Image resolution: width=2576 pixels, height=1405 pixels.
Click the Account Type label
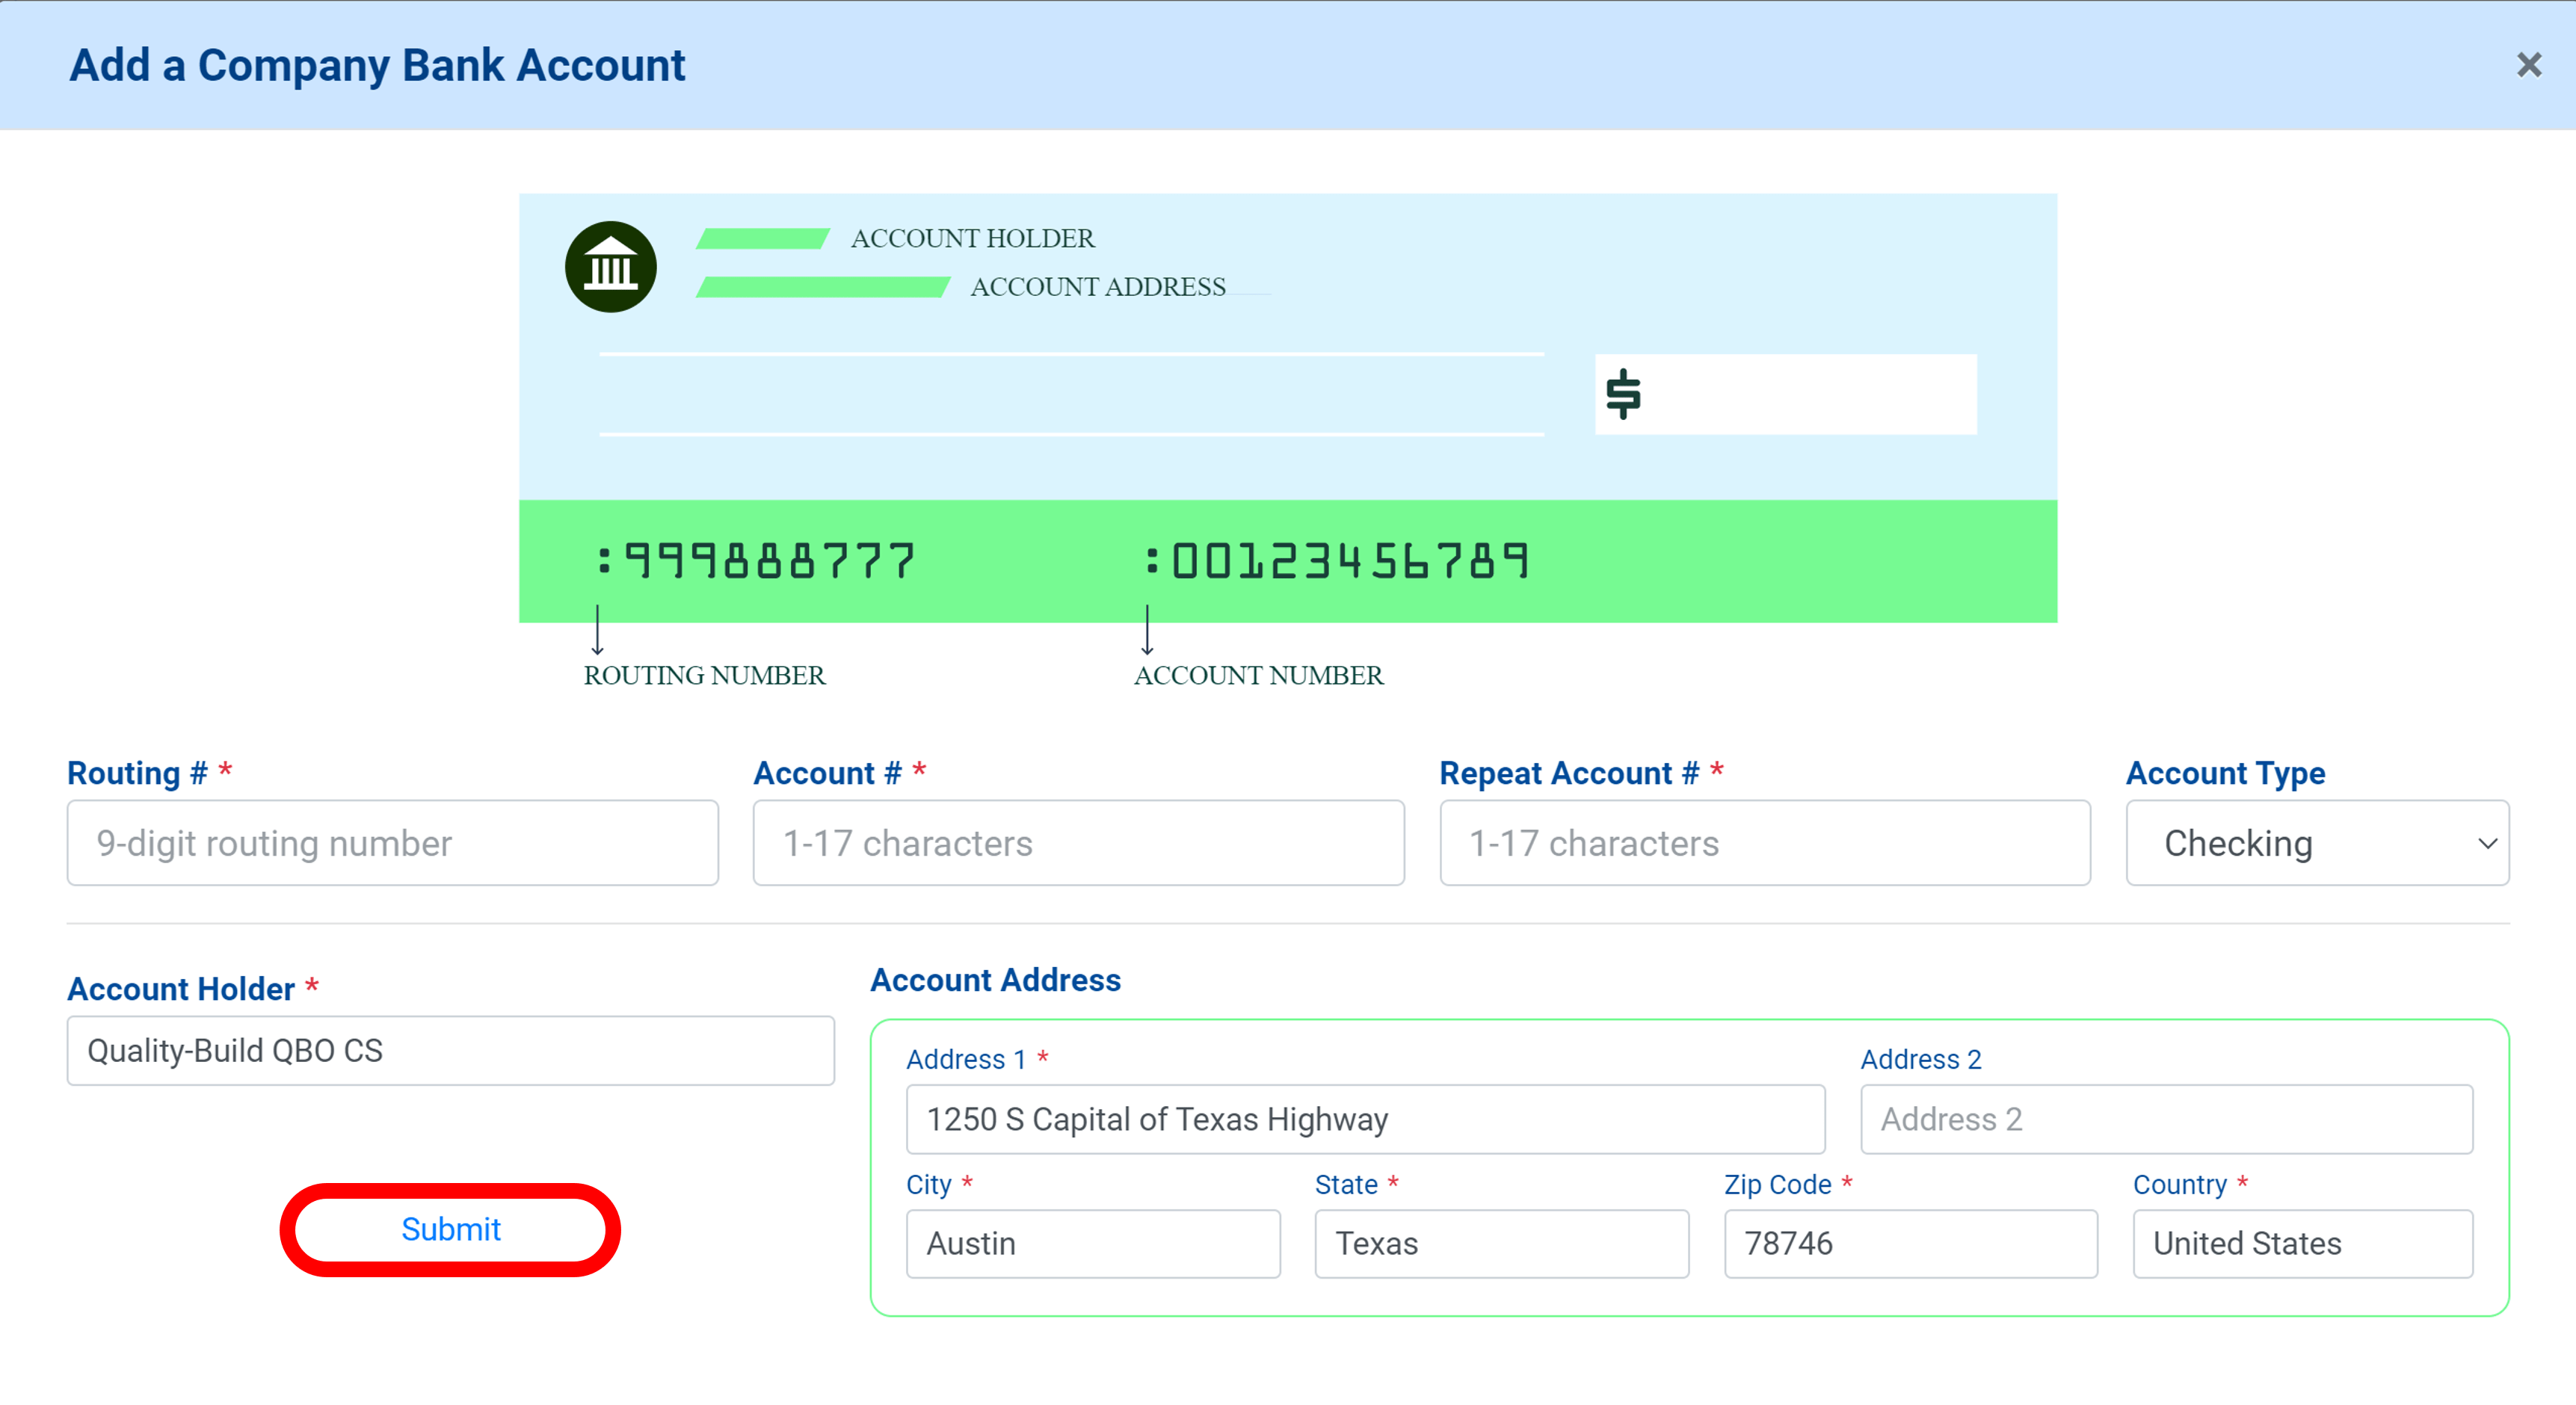point(2225,773)
